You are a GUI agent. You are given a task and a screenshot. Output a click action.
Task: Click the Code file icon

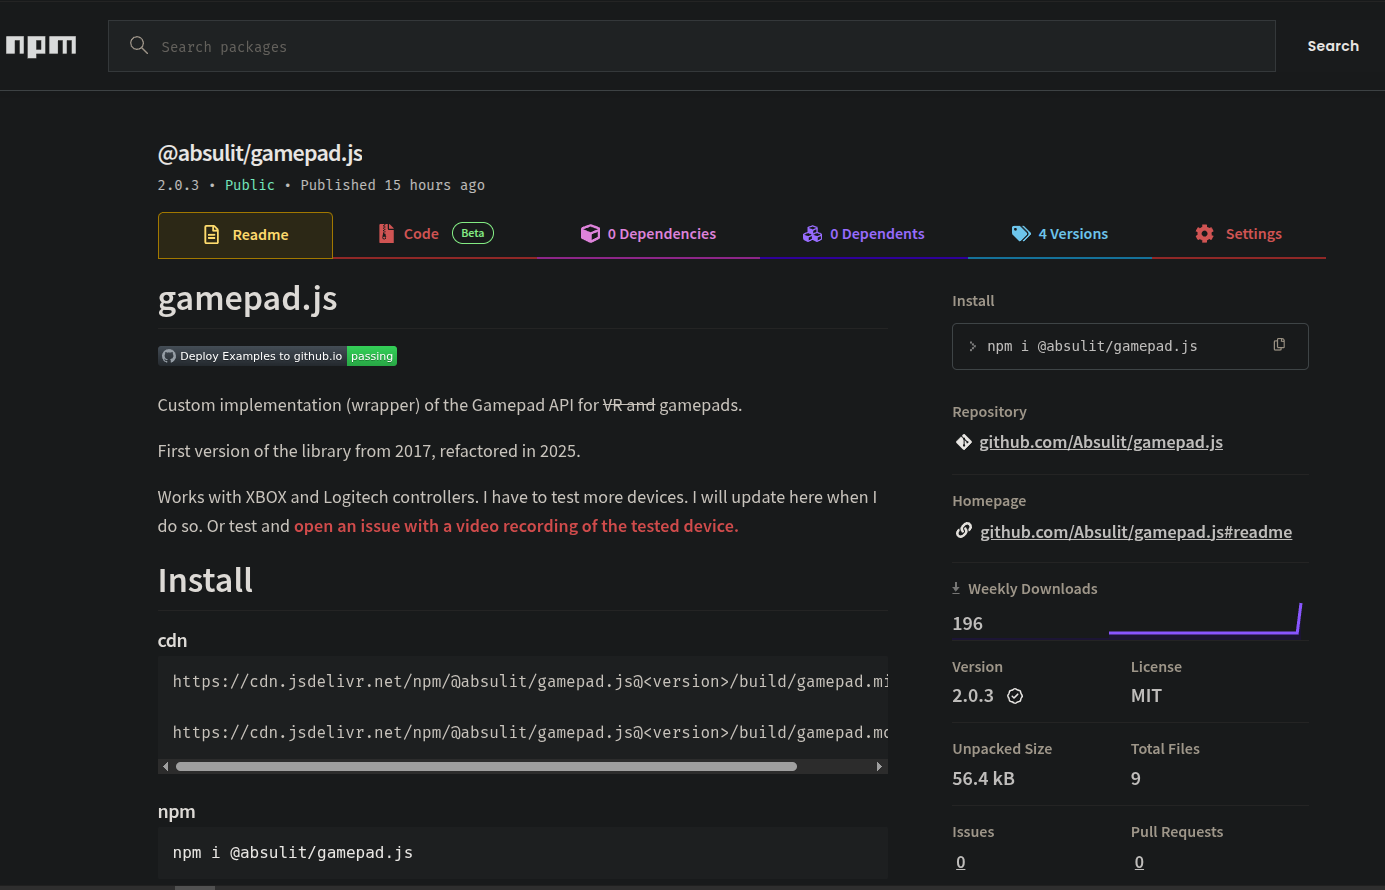pos(386,234)
